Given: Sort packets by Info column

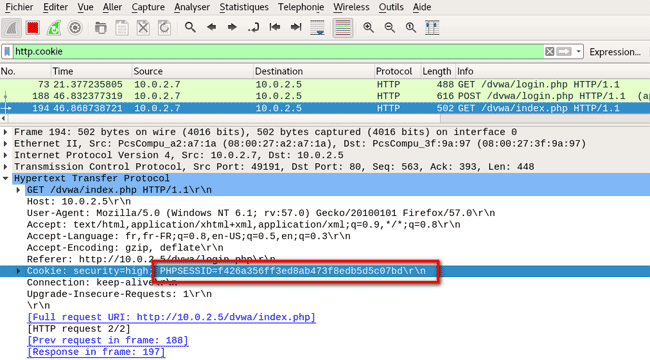Looking at the screenshot, I should point(553,71).
